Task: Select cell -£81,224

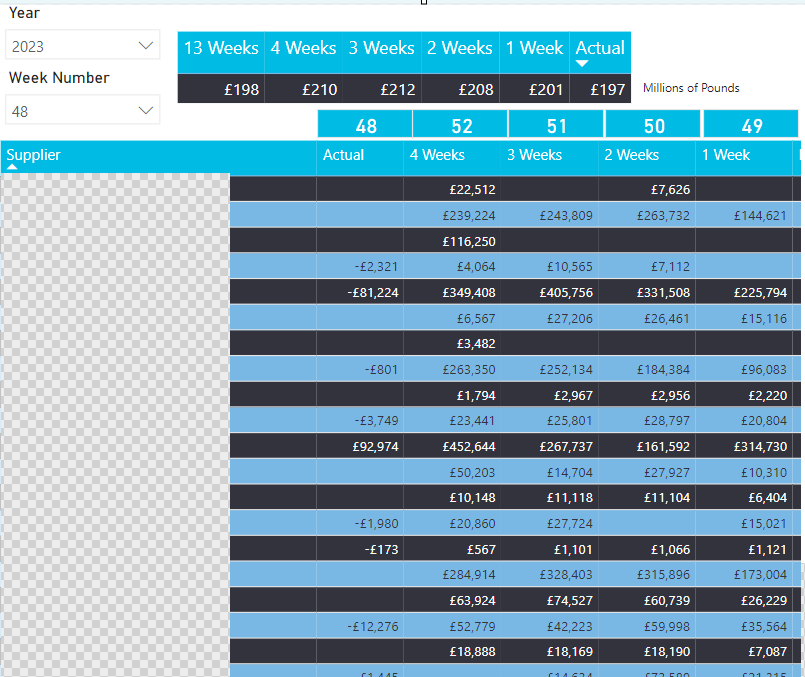Action: coord(373,293)
